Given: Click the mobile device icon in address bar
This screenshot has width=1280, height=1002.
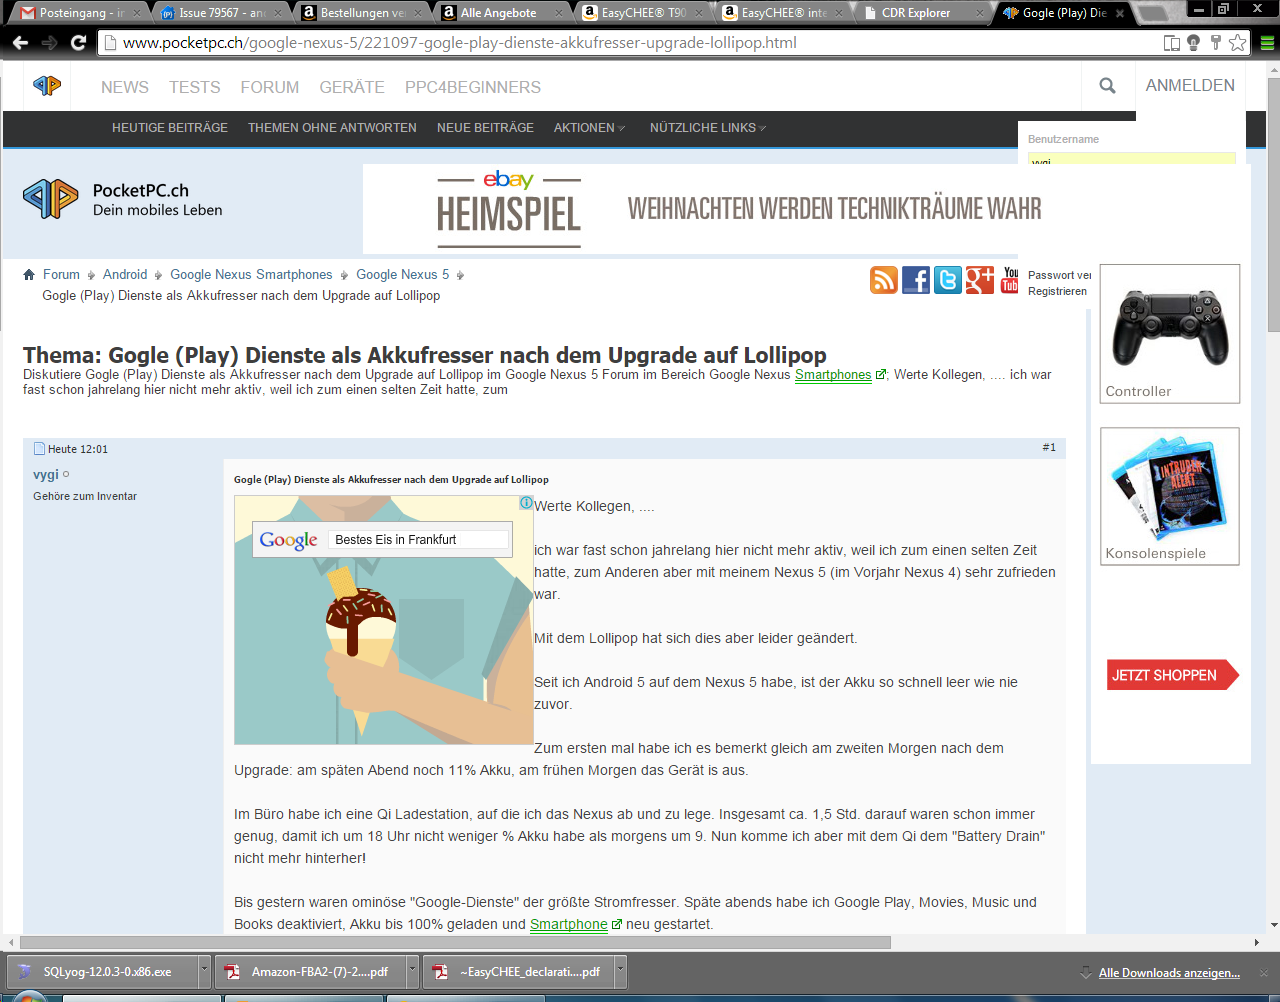Looking at the screenshot, I should pyautogui.click(x=1172, y=43).
